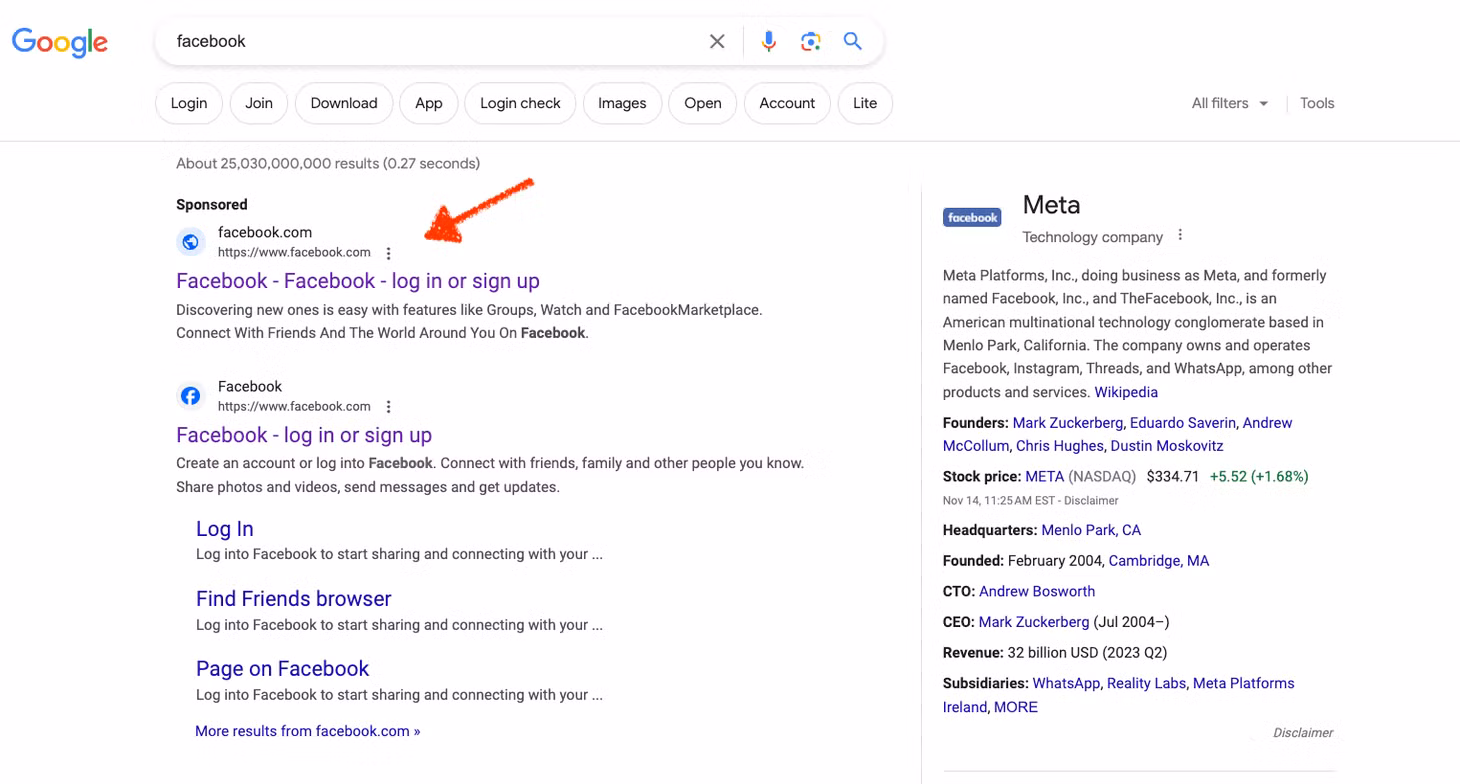
Task: Select the App filter chip
Action: coord(429,103)
